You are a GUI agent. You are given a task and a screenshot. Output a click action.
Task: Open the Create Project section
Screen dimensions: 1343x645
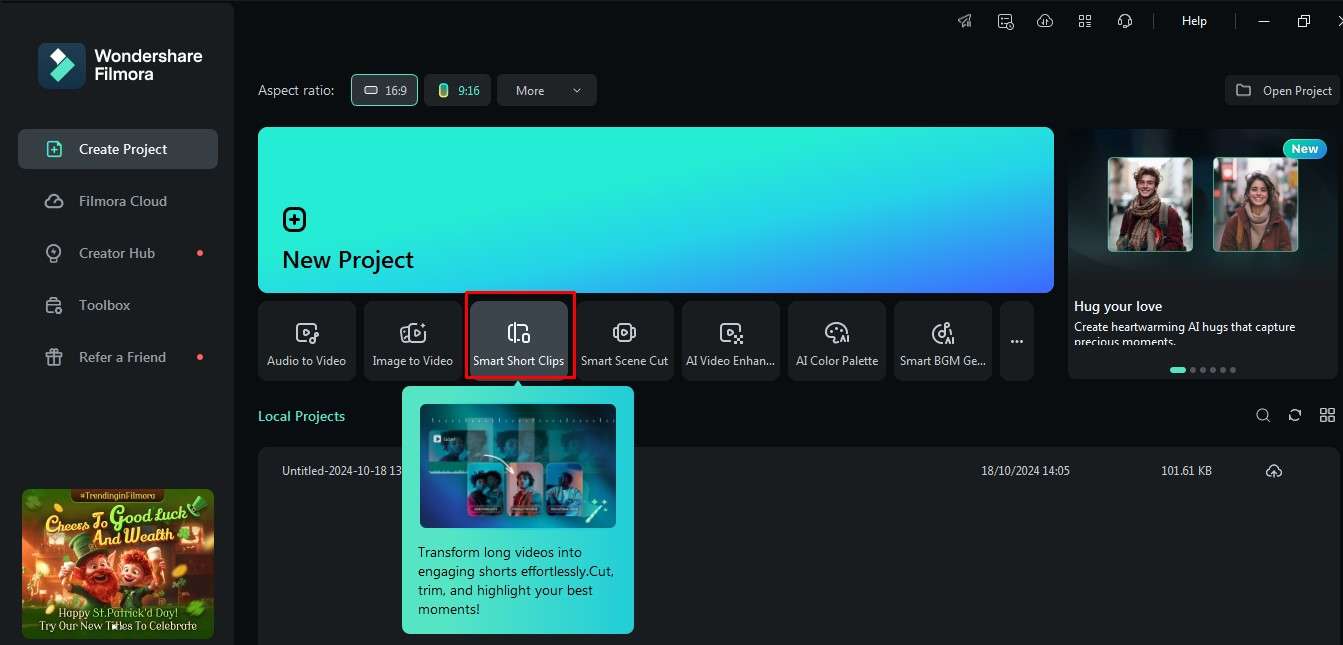[x=118, y=149]
